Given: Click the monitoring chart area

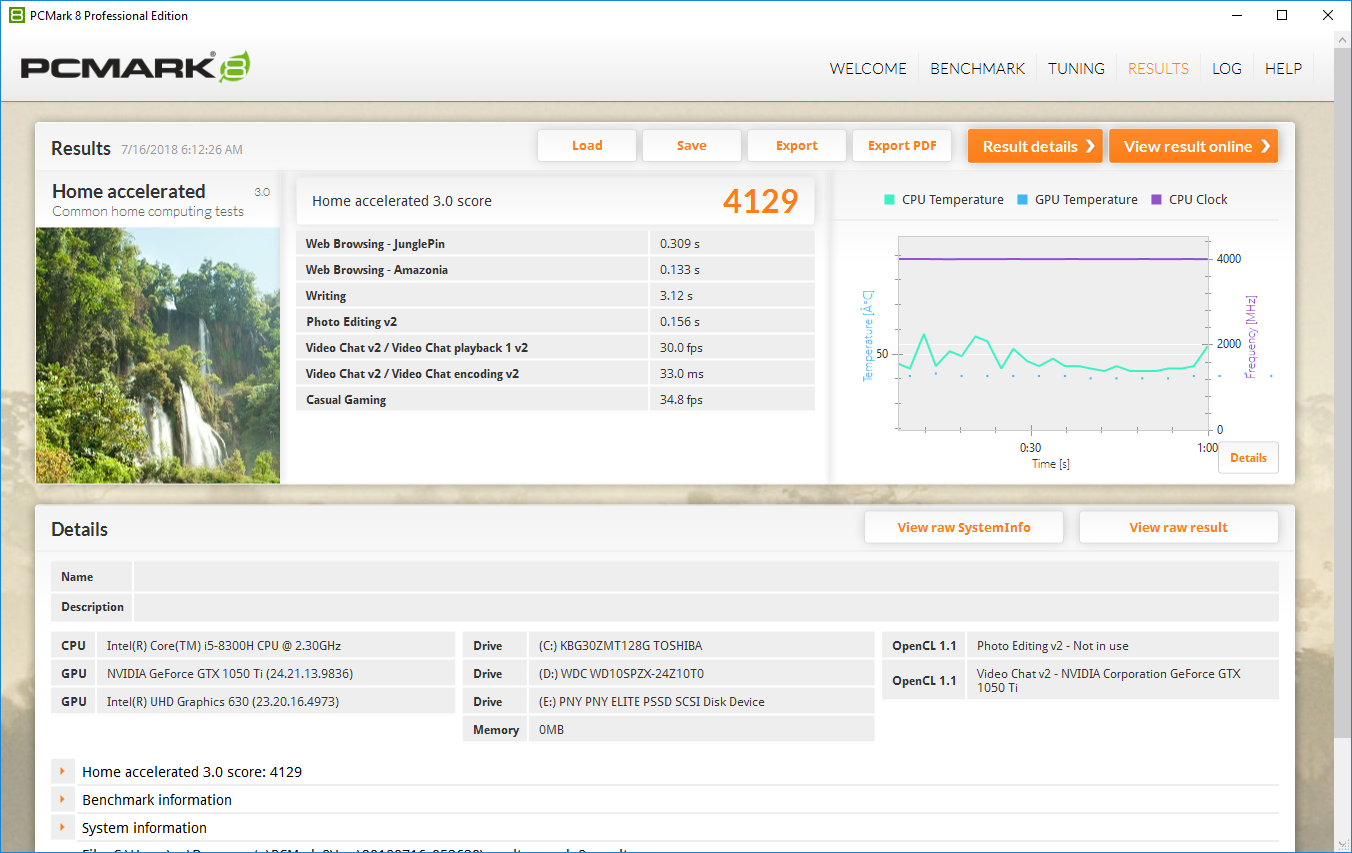Looking at the screenshot, I should (x=1053, y=334).
